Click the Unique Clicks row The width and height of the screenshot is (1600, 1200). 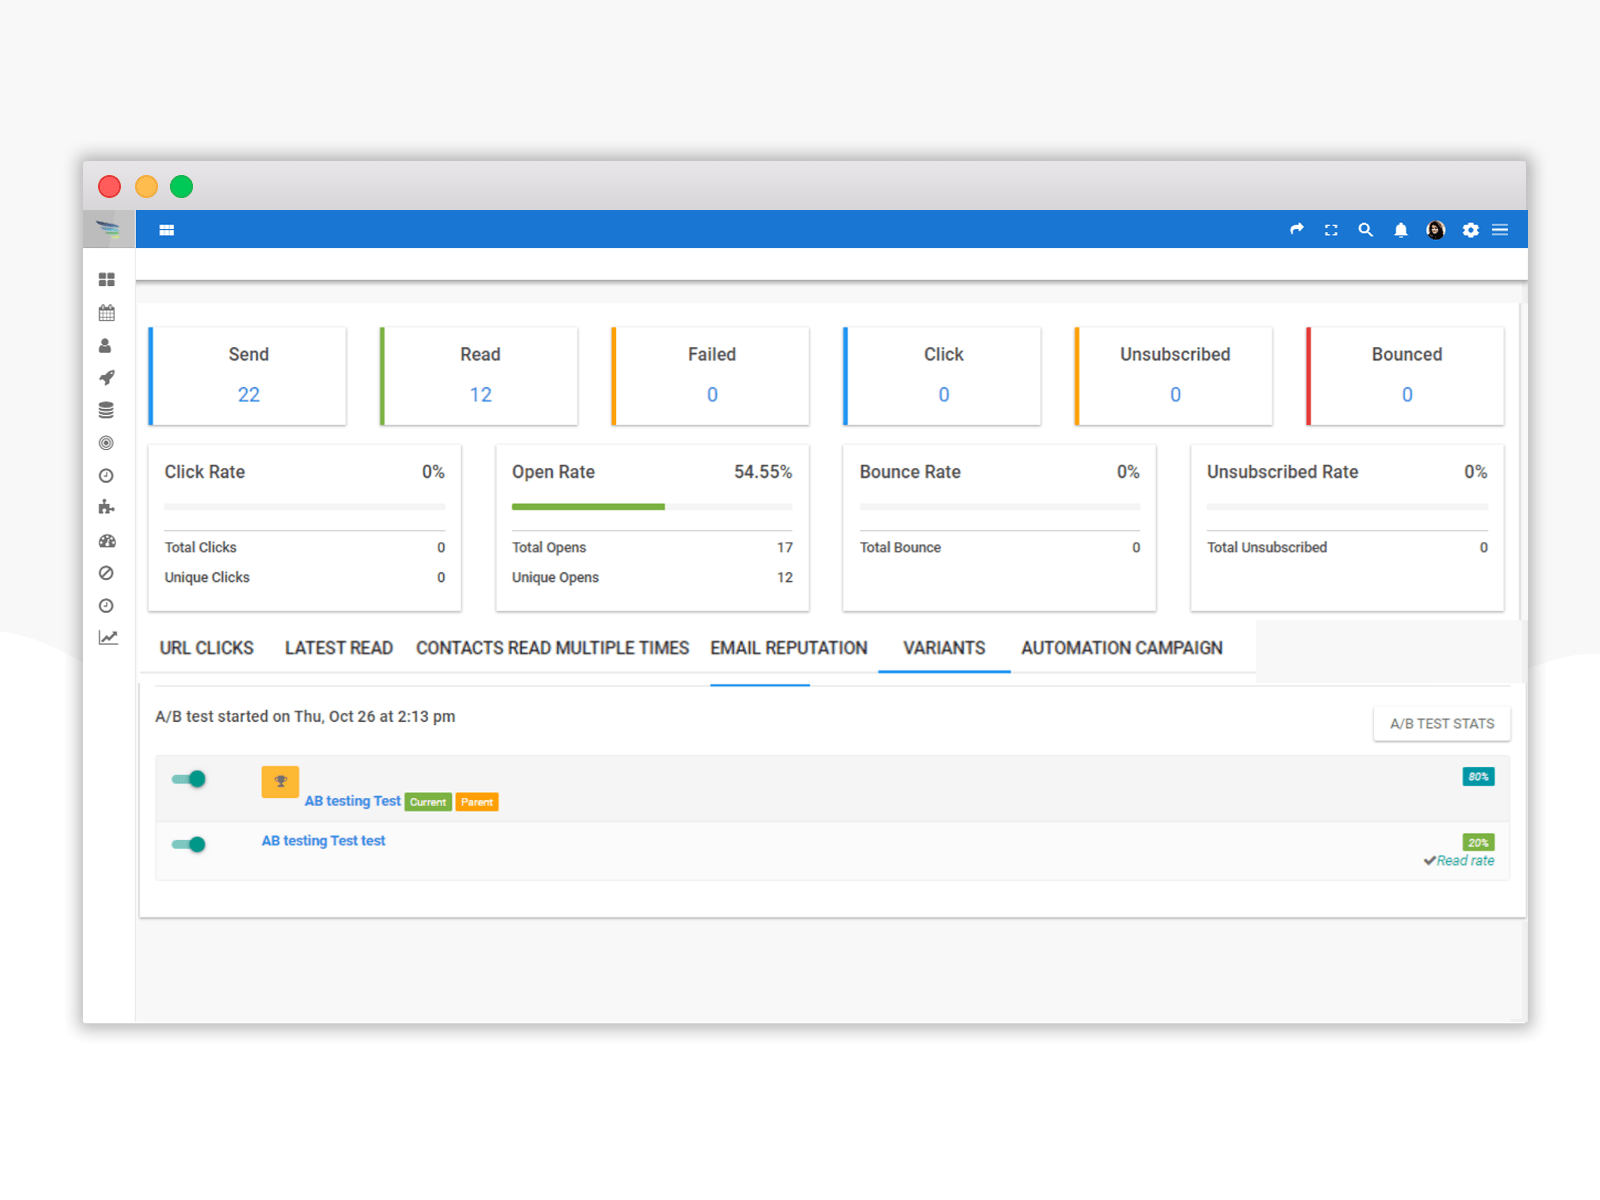pyautogui.click(x=305, y=578)
